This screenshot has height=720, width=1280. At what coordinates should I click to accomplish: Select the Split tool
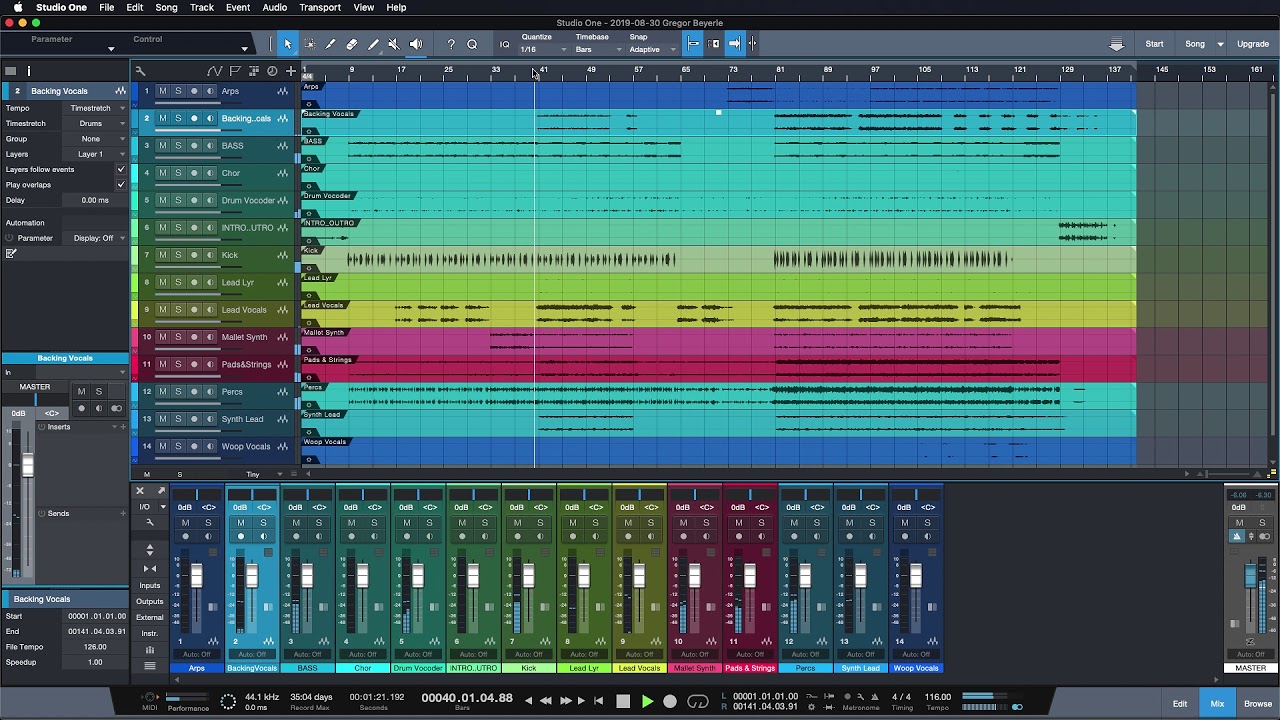pyautogui.click(x=330, y=44)
